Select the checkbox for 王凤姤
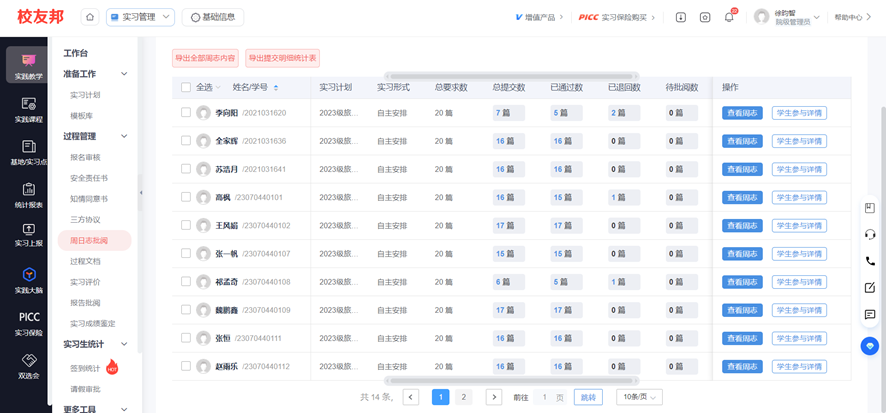Screen dimensions: 886x413 [186, 226]
